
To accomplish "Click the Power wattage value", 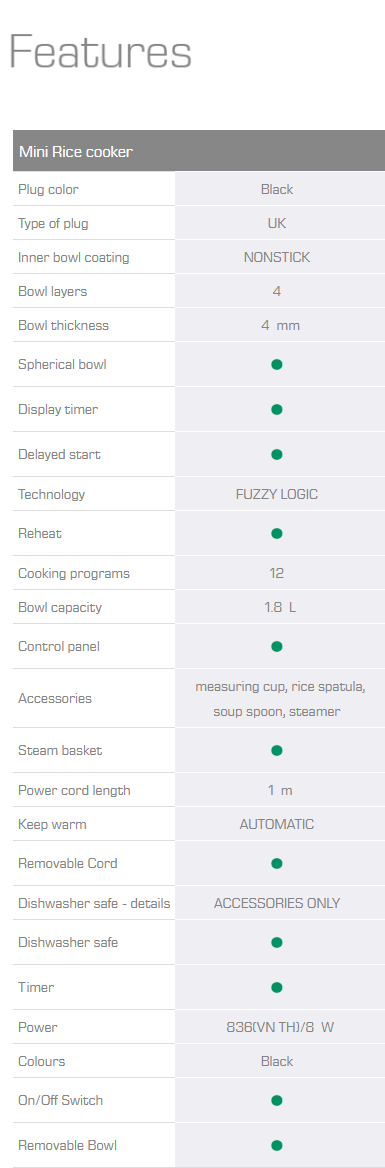I will 280,1027.
